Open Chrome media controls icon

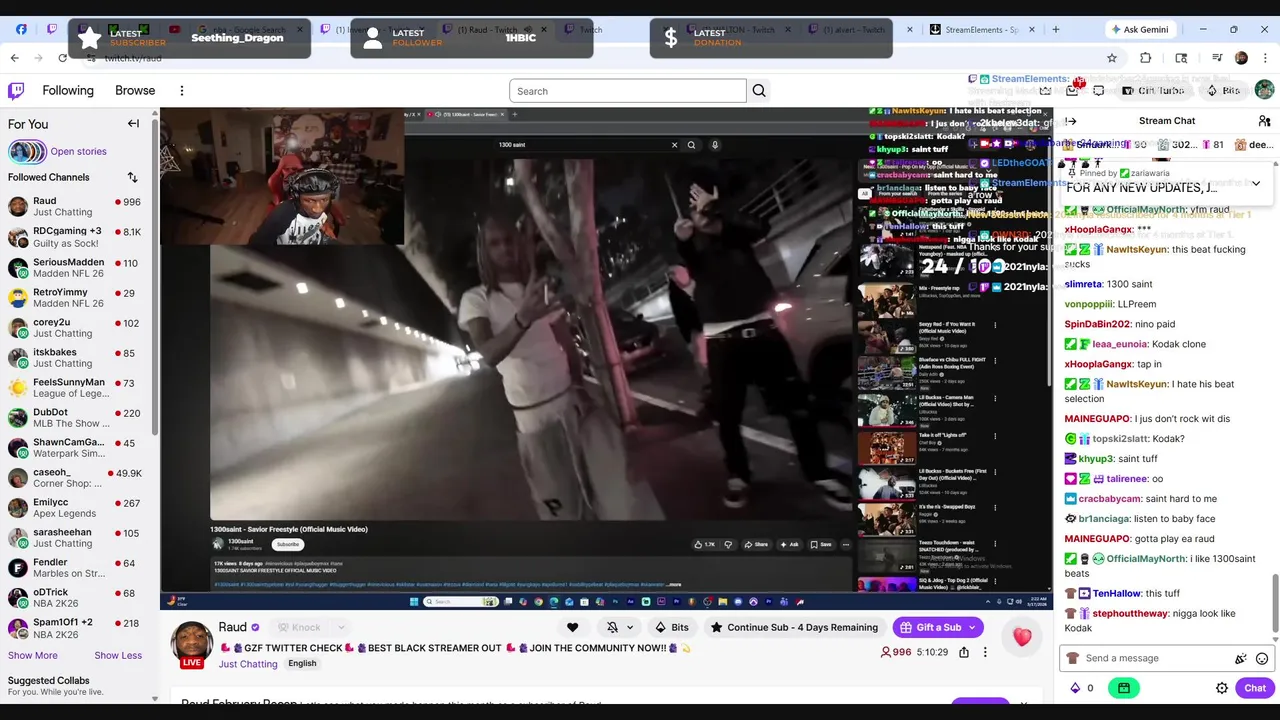click(x=1218, y=58)
